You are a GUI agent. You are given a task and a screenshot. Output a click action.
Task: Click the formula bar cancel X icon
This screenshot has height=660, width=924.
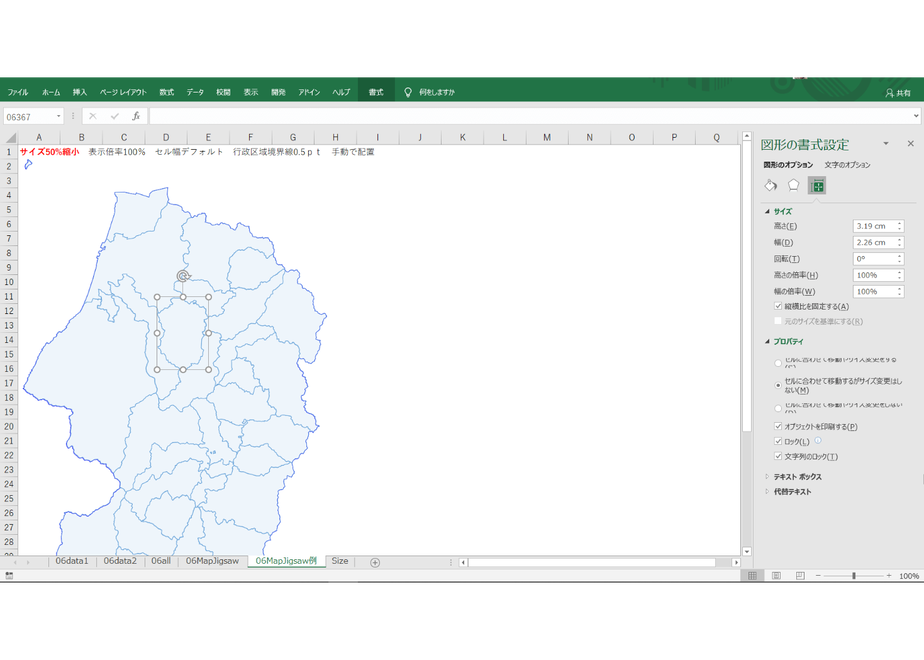click(x=93, y=117)
